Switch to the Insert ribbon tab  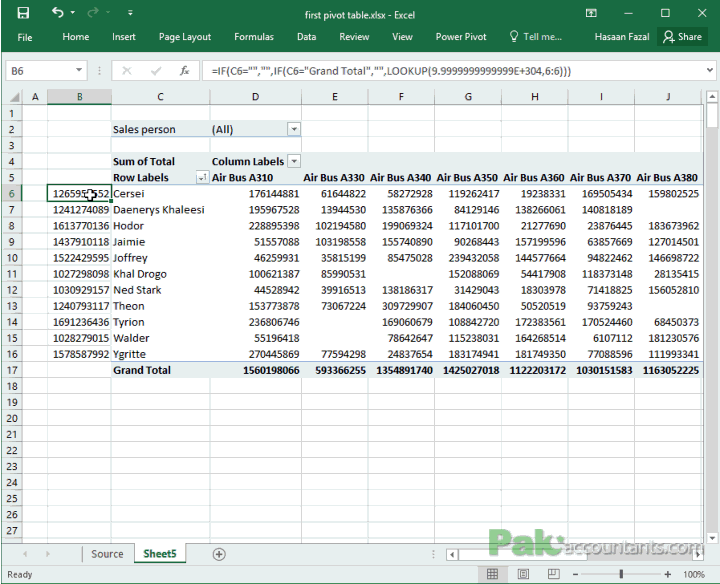click(124, 37)
